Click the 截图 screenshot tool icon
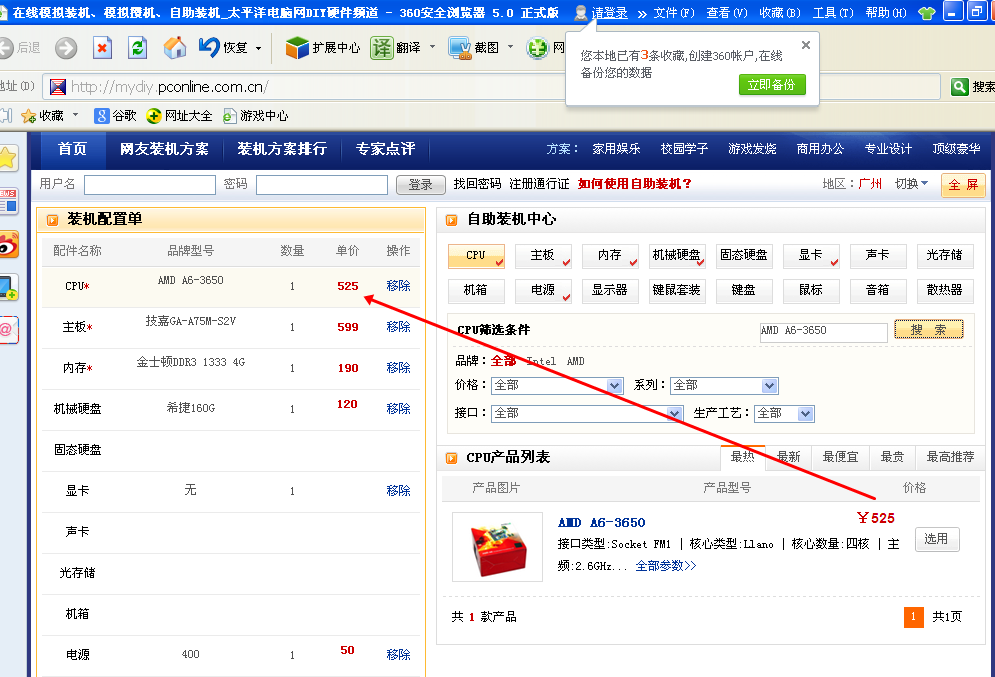Image resolution: width=995 pixels, height=677 pixels. pyautogui.click(x=460, y=48)
